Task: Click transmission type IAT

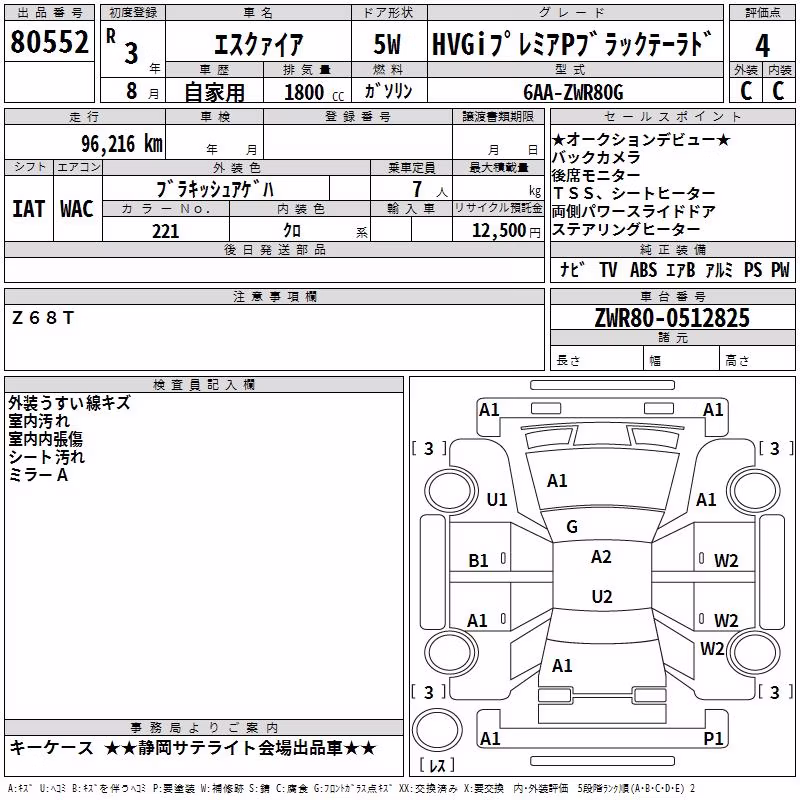Action: coord(29,209)
